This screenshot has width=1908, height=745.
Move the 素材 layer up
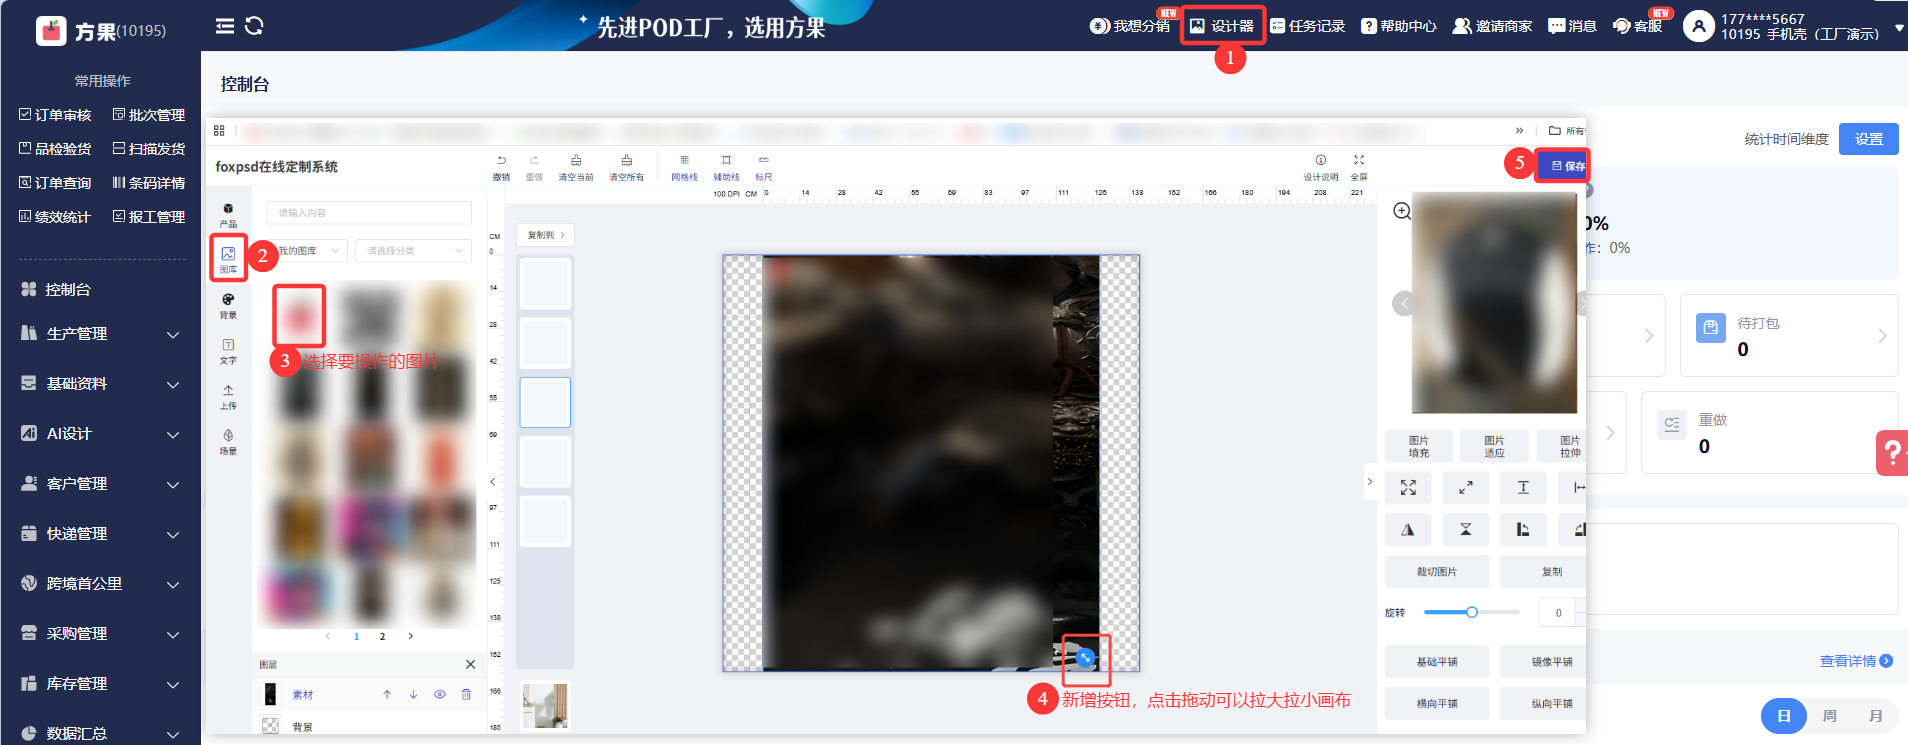[387, 694]
